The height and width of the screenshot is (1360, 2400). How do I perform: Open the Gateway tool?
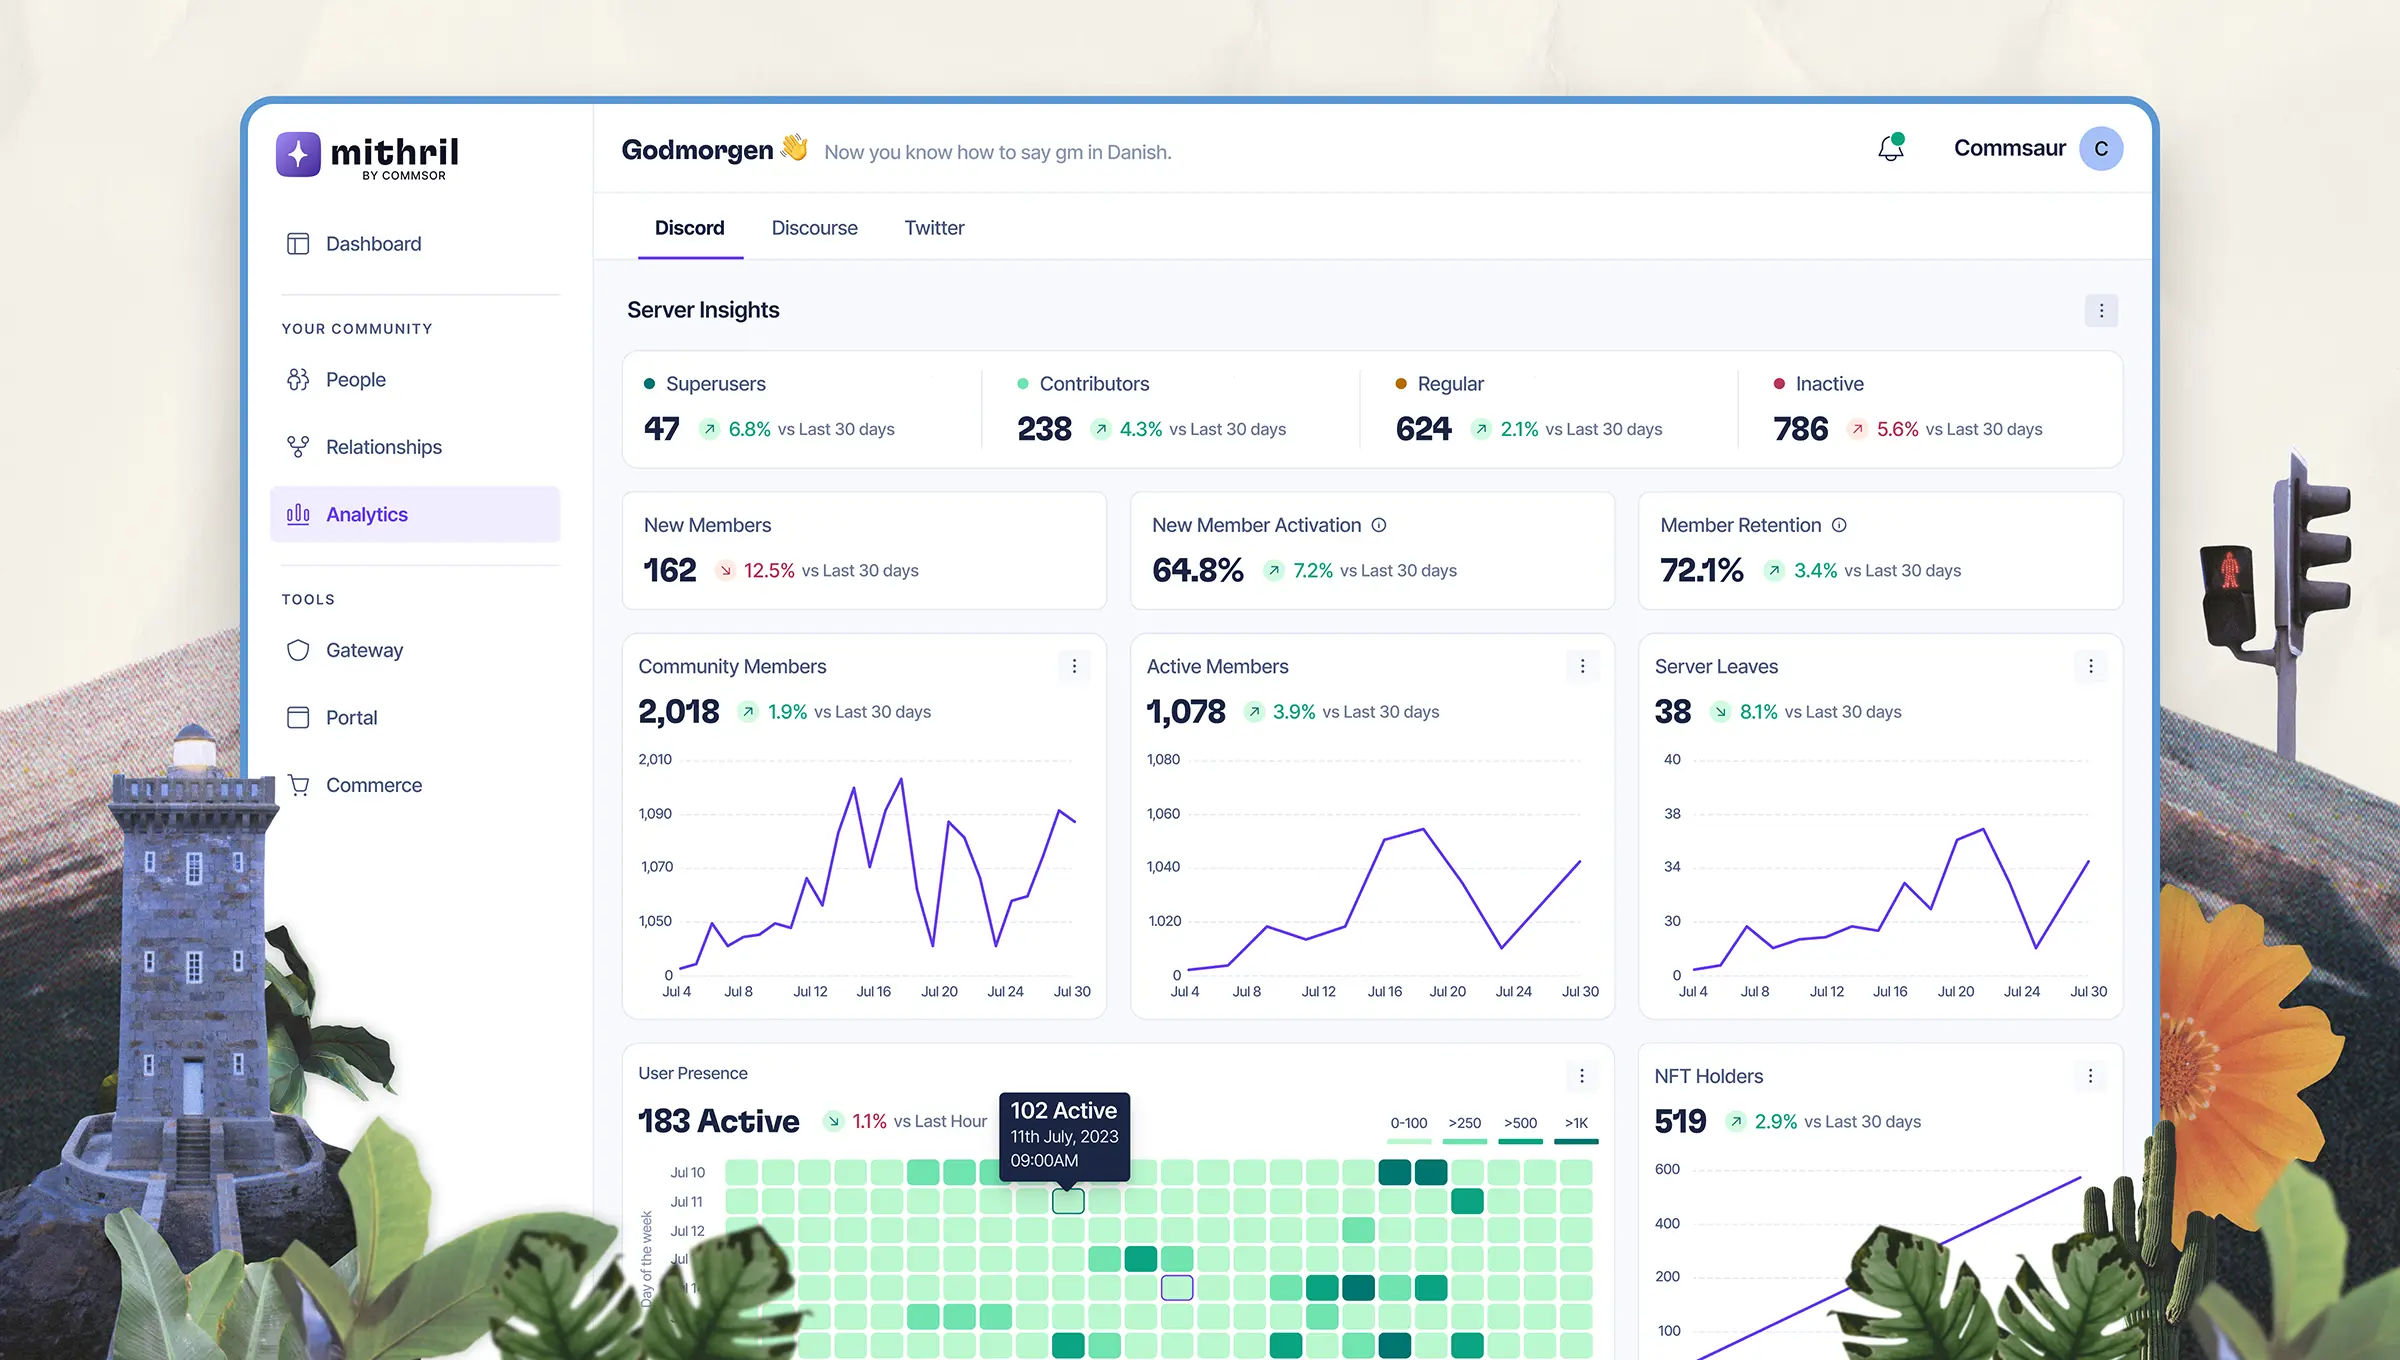pos(415,650)
